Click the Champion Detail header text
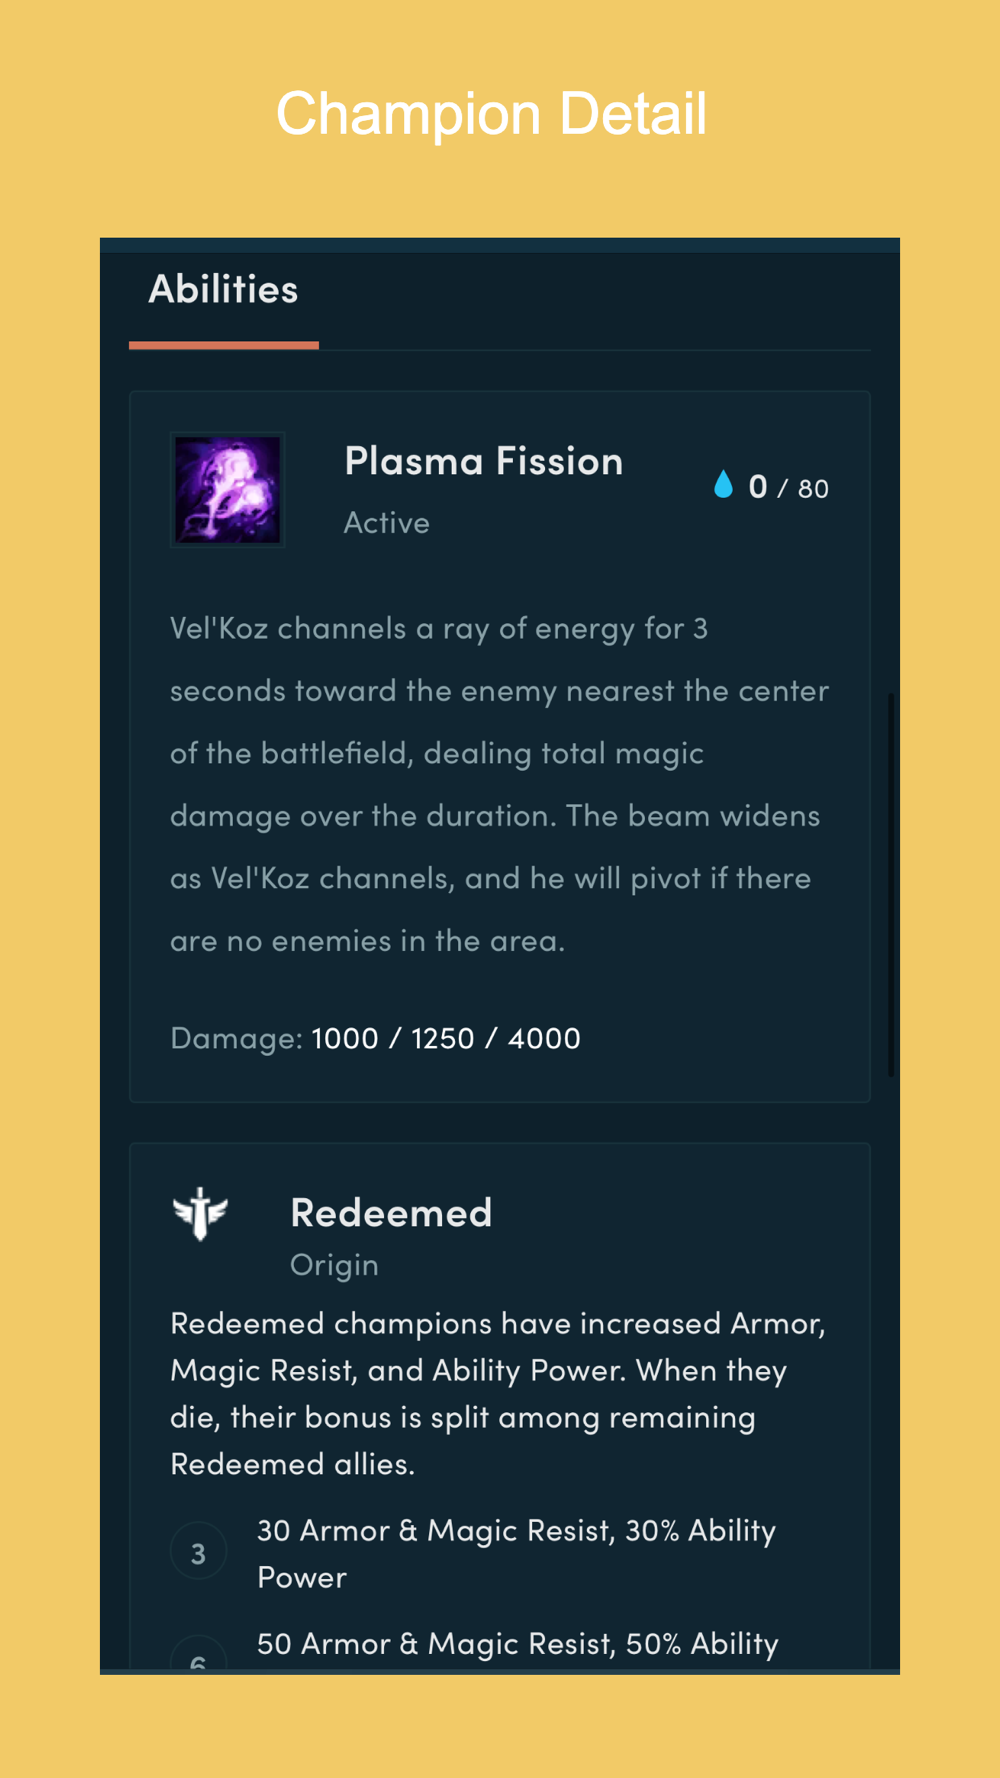The width and height of the screenshot is (1000, 1778). point(491,113)
